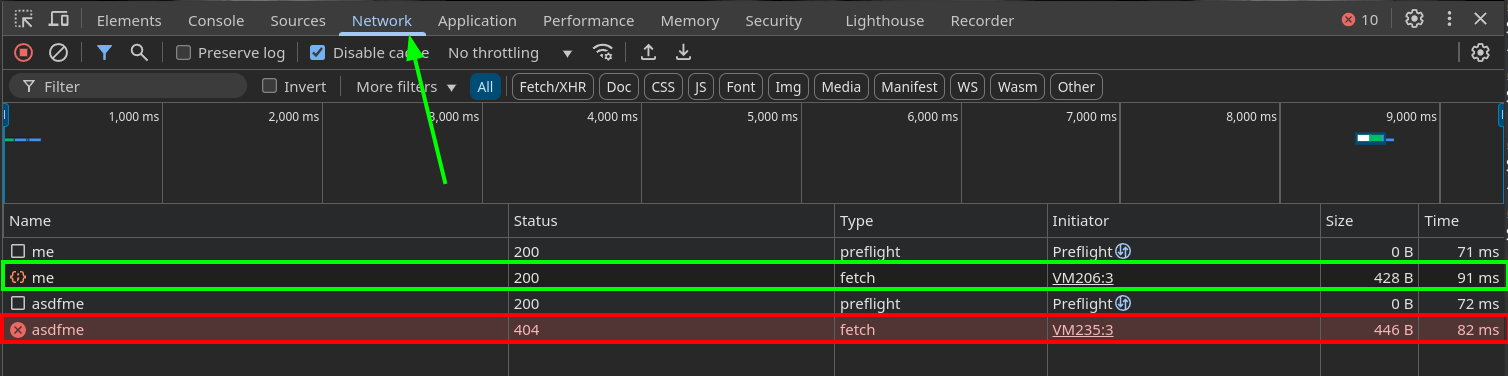The width and height of the screenshot is (1508, 376).
Task: Toggle device toolbar icon
Action: click(59, 19)
